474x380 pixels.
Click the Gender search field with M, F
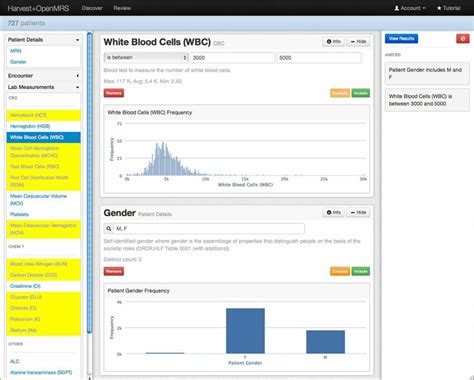click(x=209, y=229)
